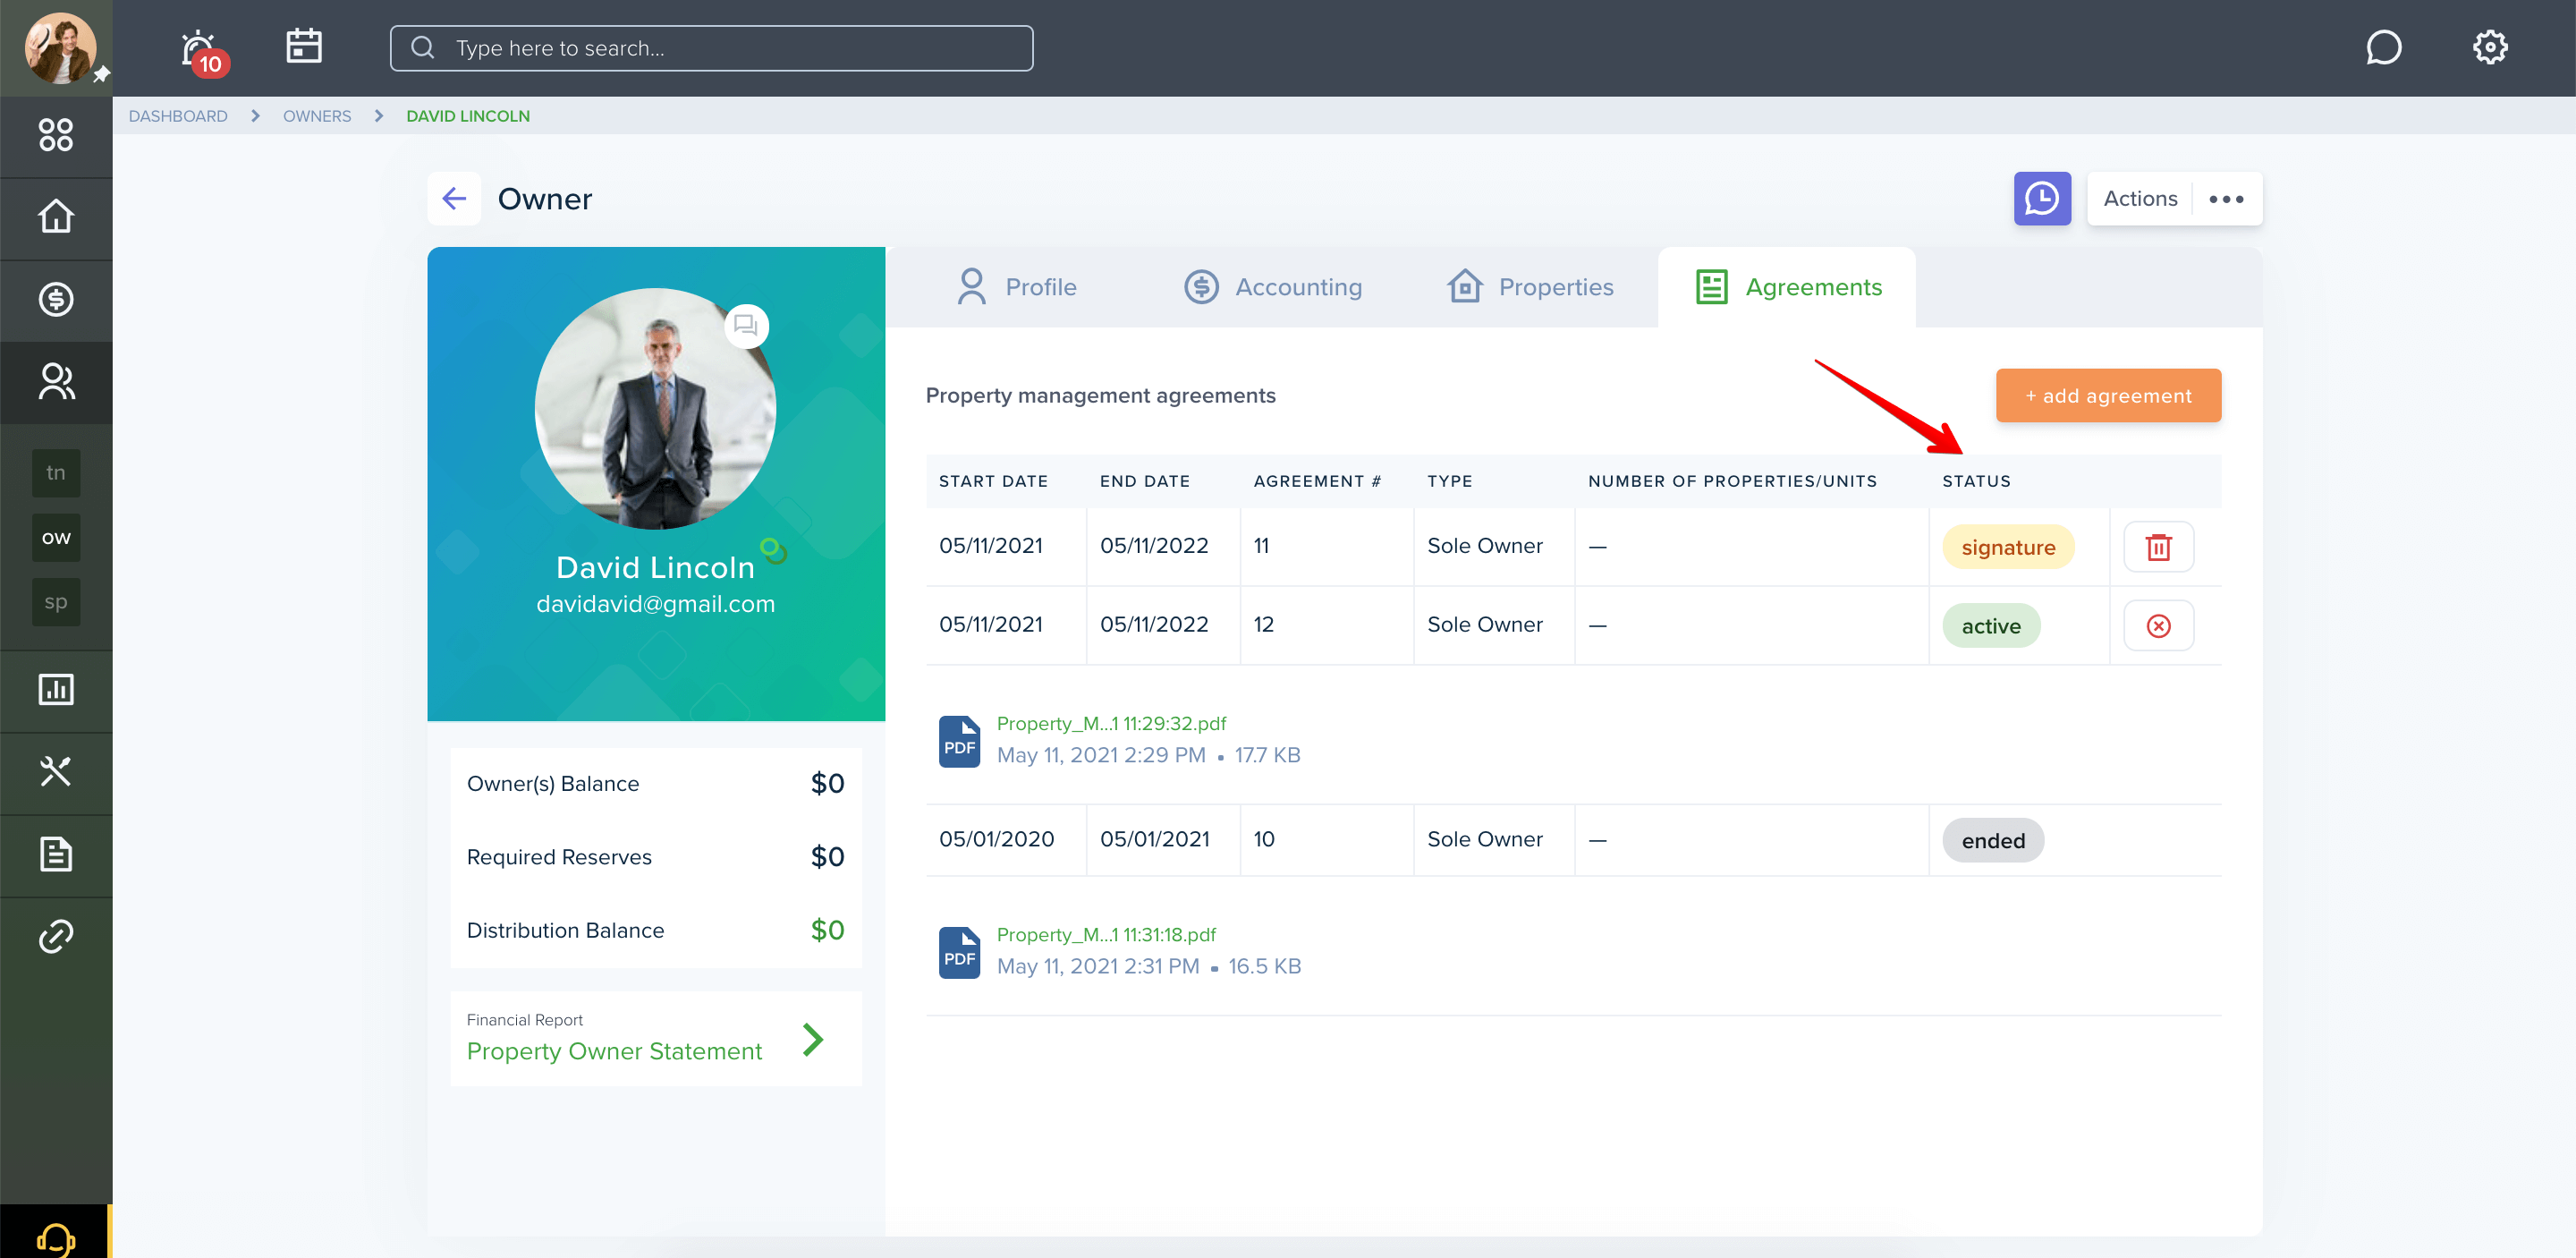
Task: Click the Distribution Balance $0 value
Action: click(827, 930)
